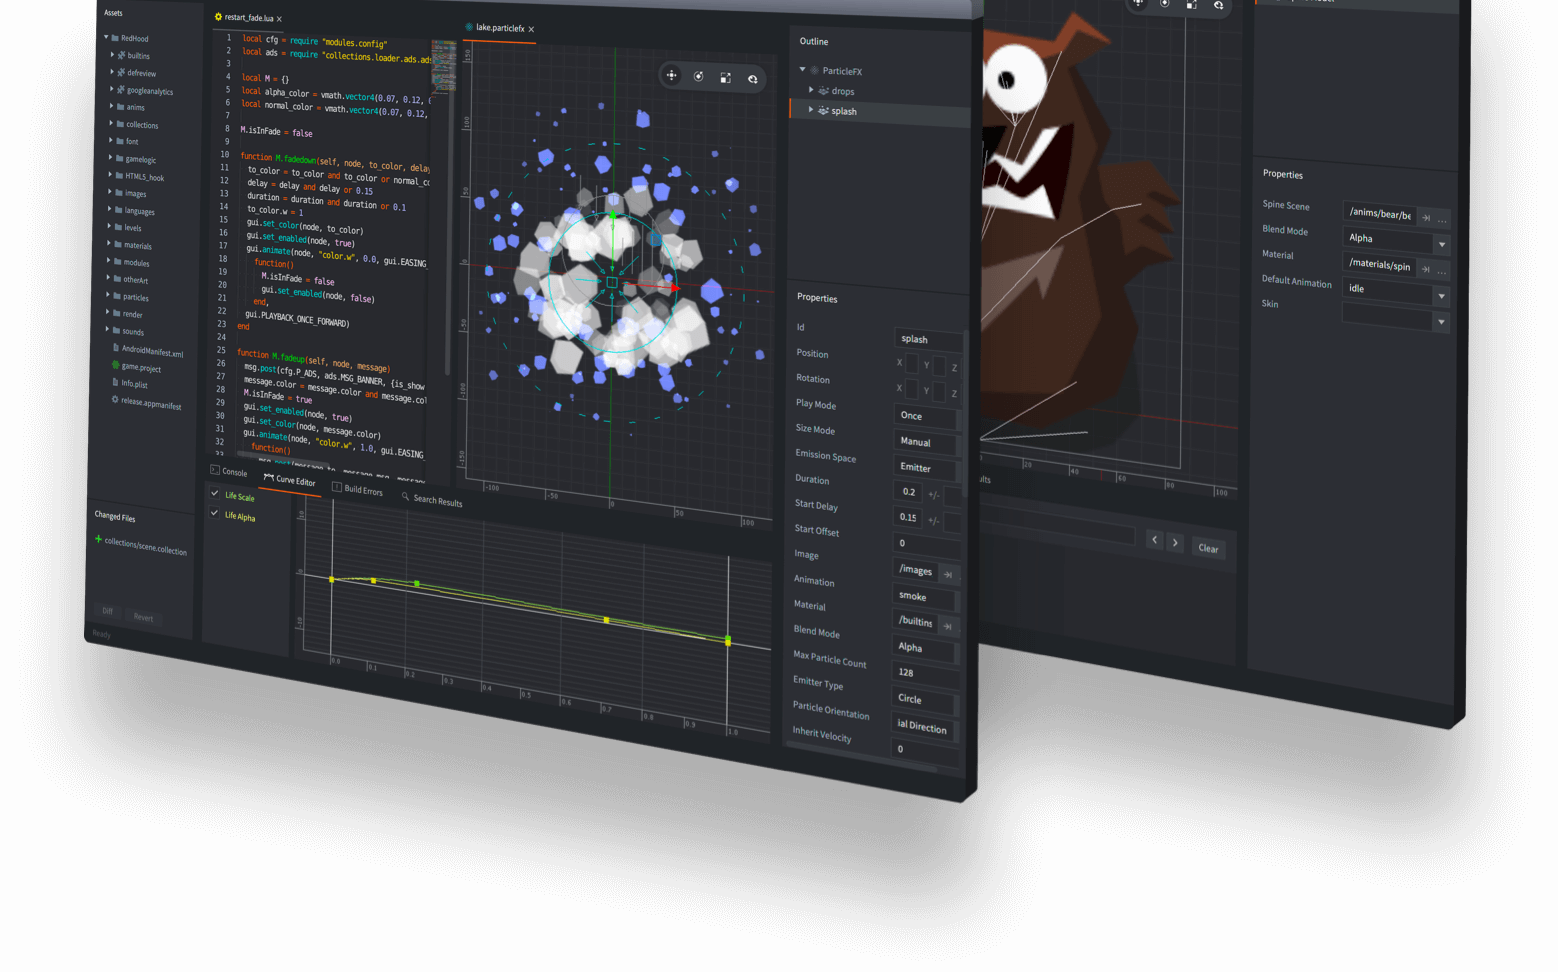
Task: Close the lake.particlefx tab
Action: 531,29
